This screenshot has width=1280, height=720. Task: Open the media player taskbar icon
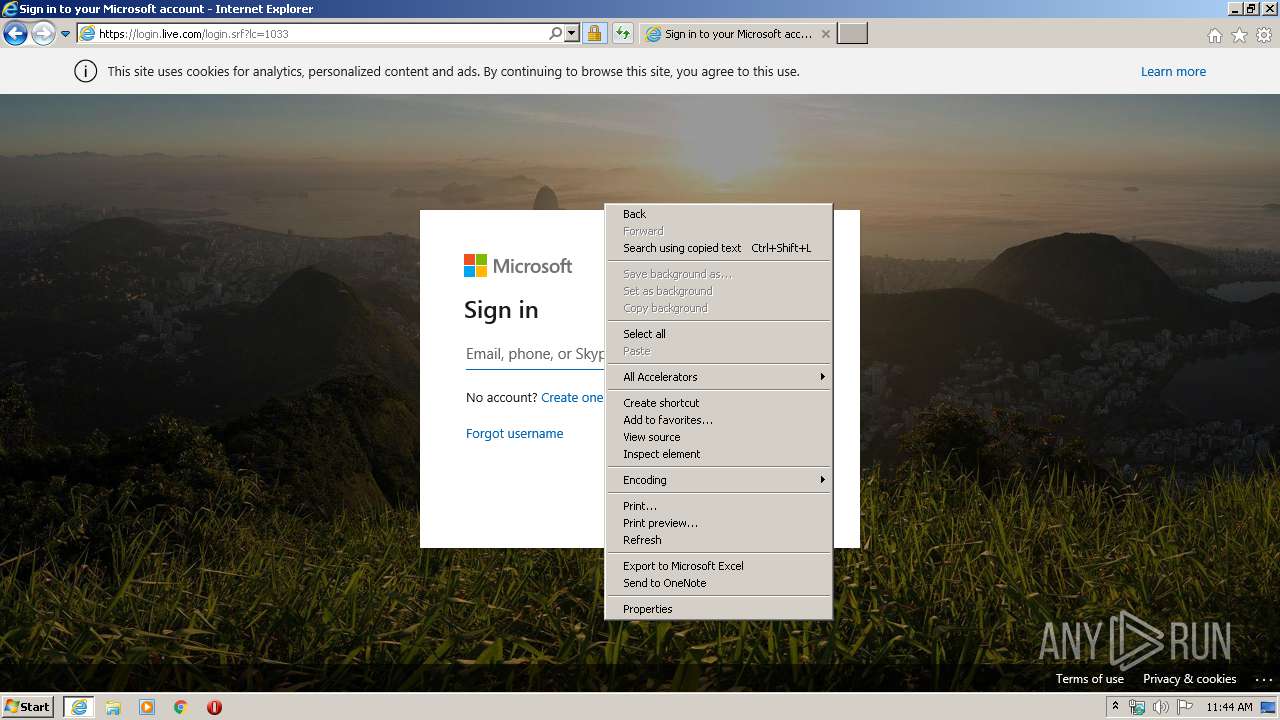(147, 707)
